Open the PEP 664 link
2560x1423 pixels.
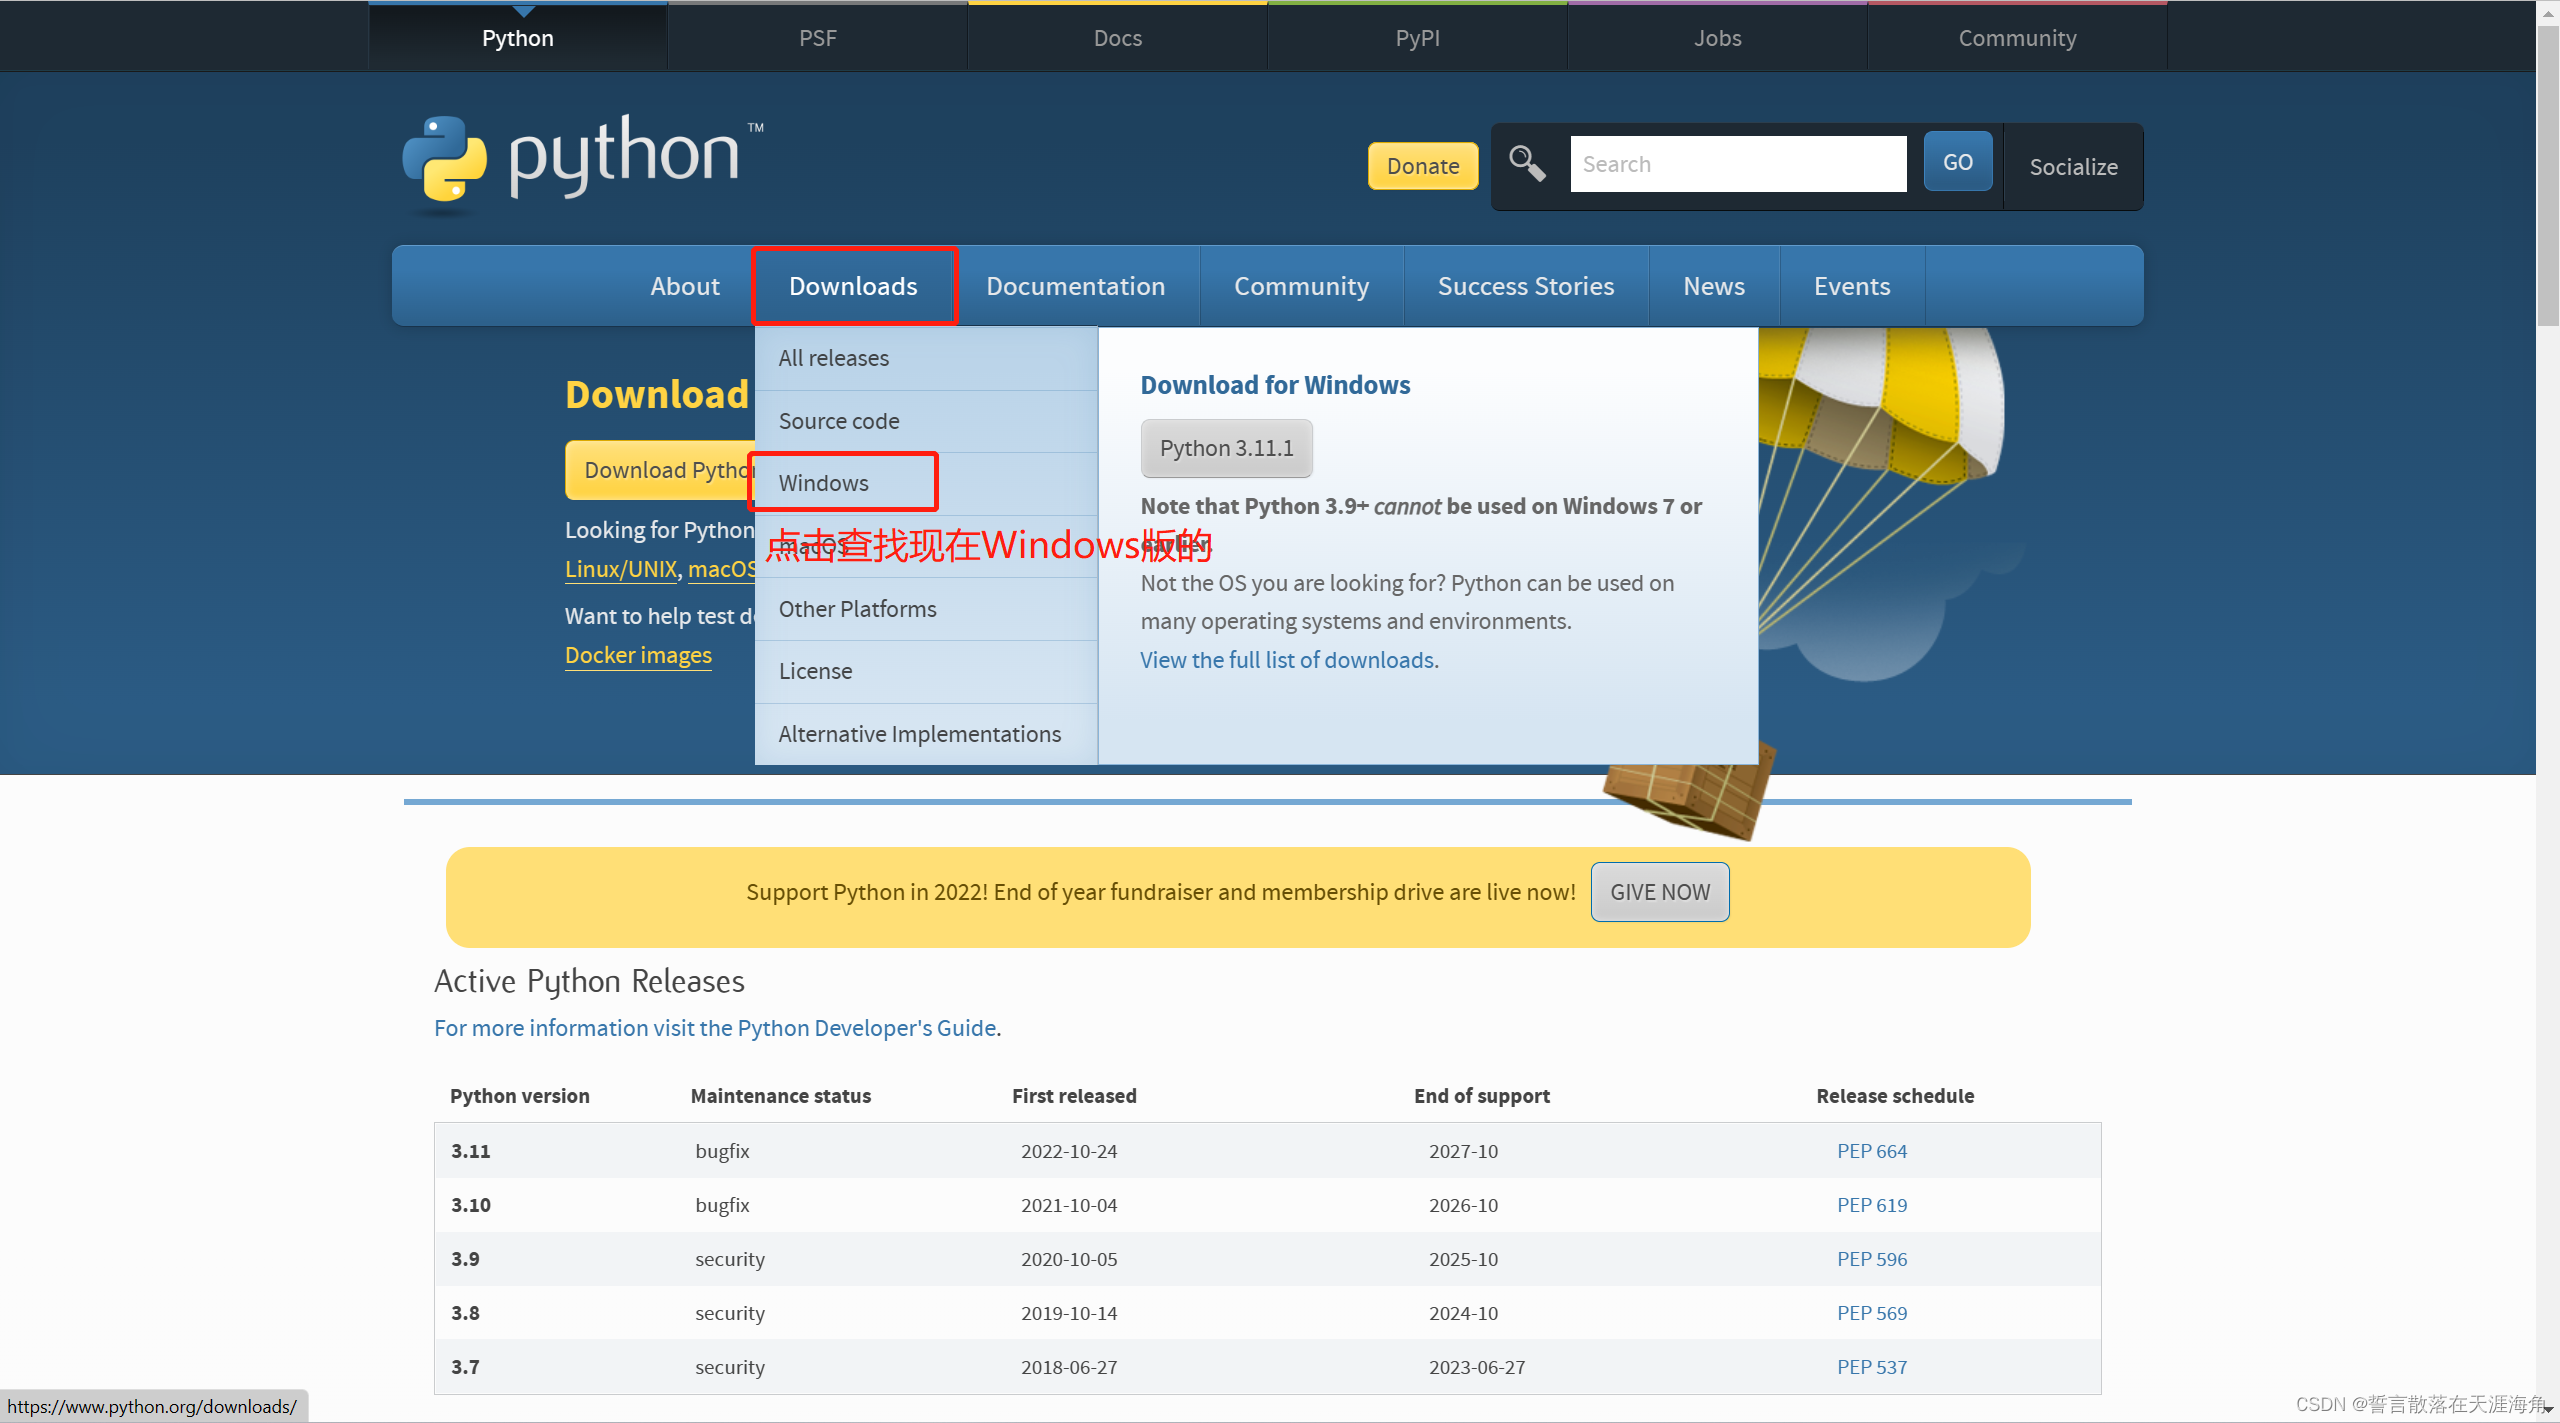[x=1871, y=1151]
